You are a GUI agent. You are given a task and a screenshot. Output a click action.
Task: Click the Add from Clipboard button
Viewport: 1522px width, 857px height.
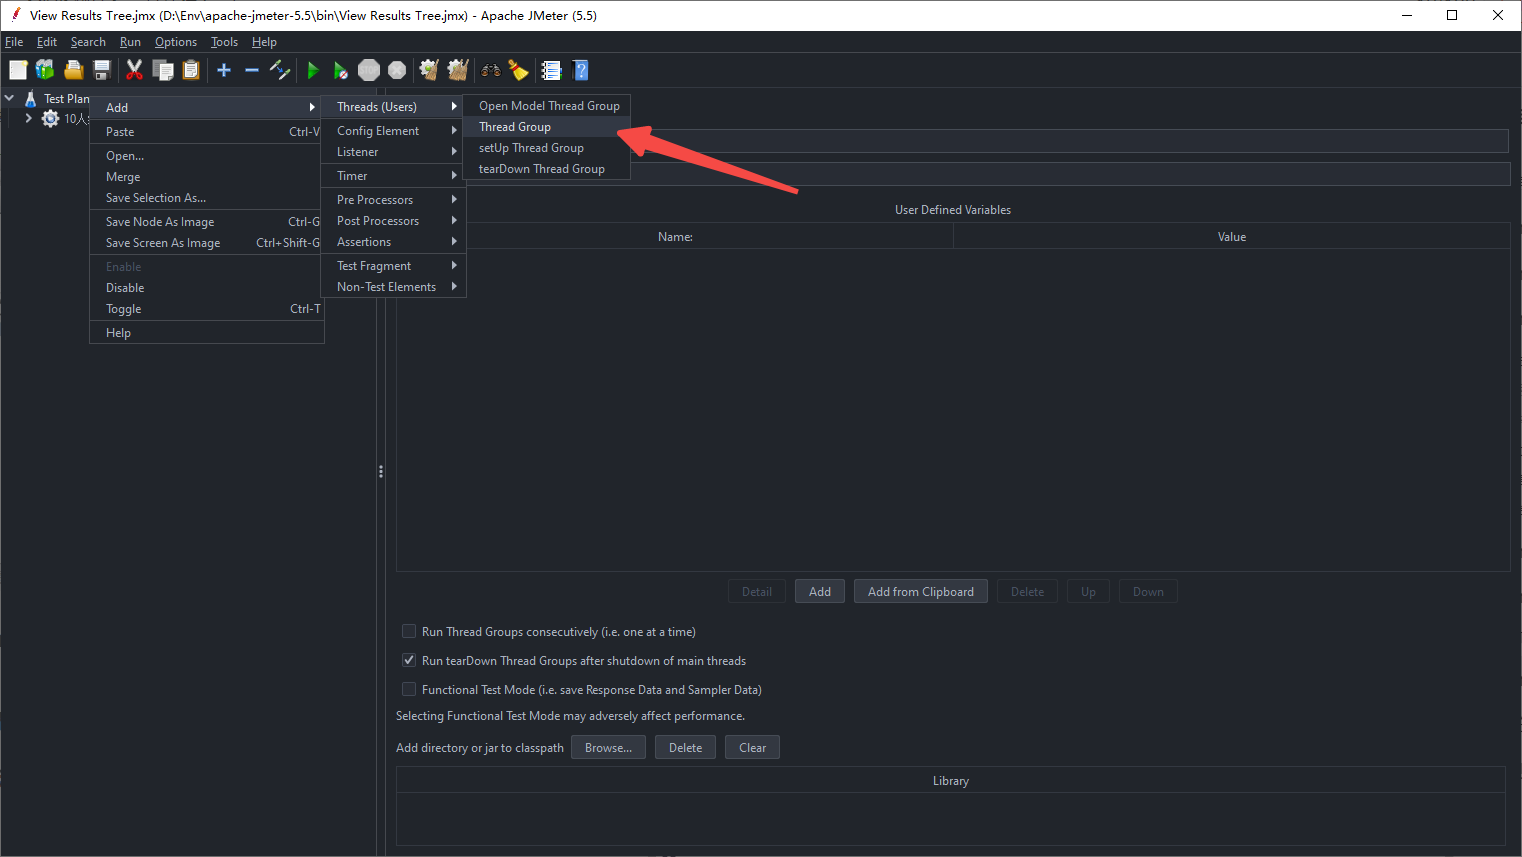pos(921,592)
